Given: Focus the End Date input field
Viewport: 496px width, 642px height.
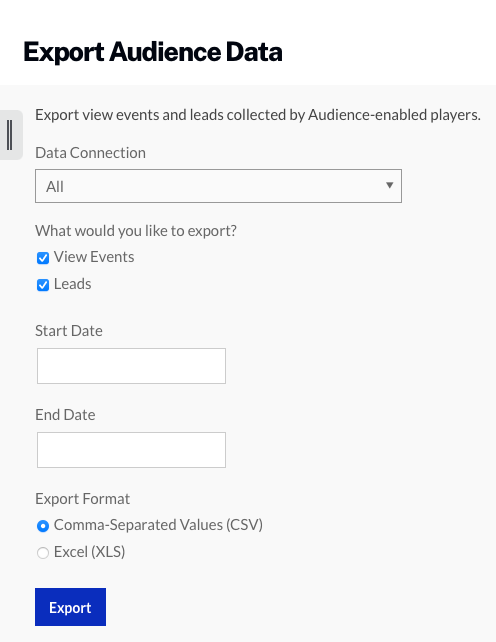Looking at the screenshot, I should click(131, 450).
